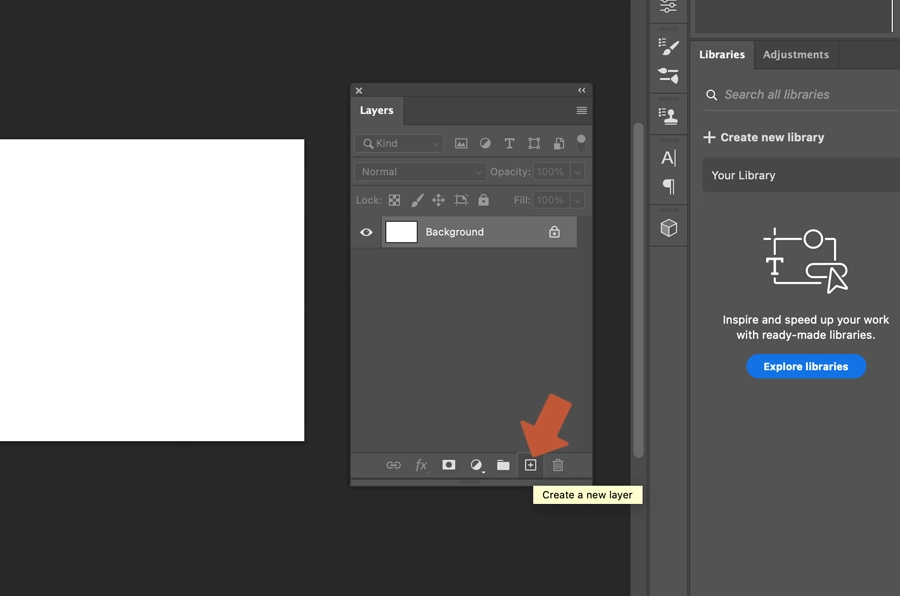Click the Explore libraries button

[x=806, y=366]
